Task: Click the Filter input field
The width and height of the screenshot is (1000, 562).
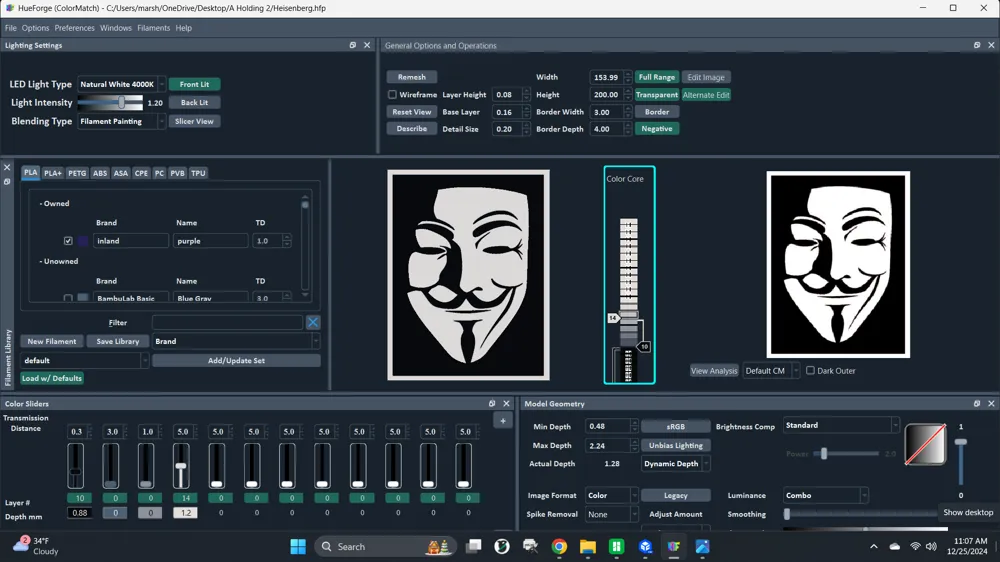Action: (x=228, y=323)
